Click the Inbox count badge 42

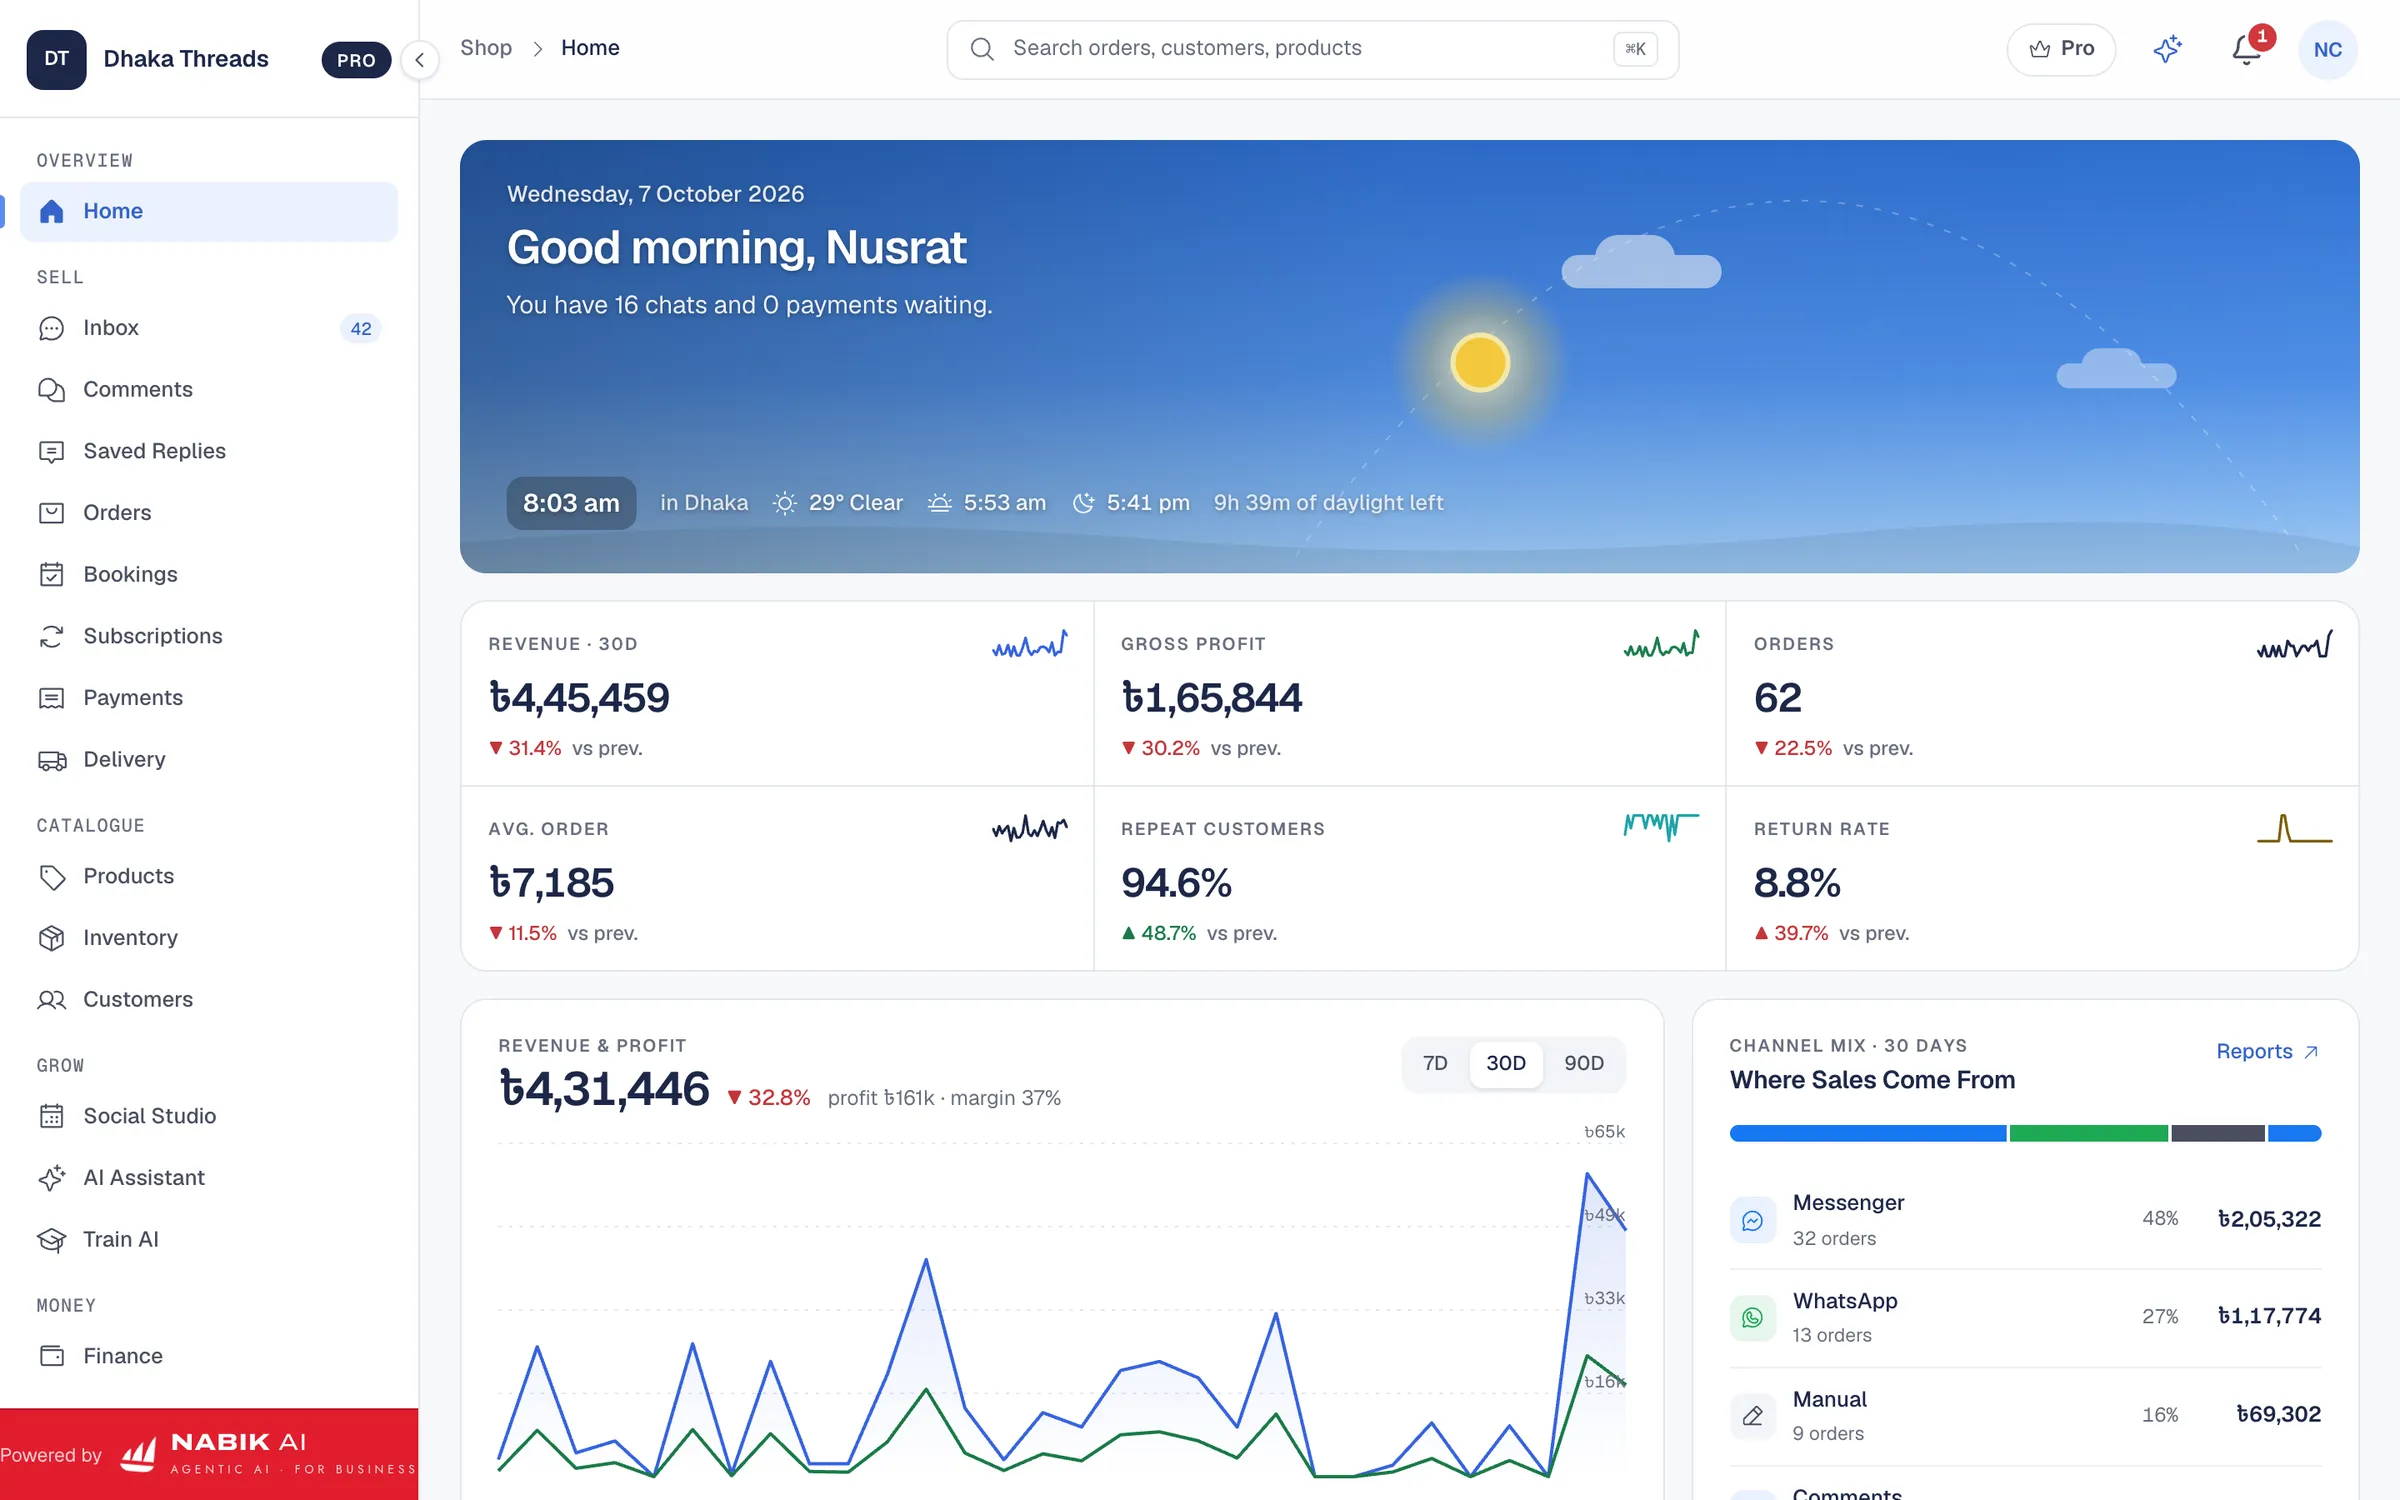pyautogui.click(x=361, y=328)
